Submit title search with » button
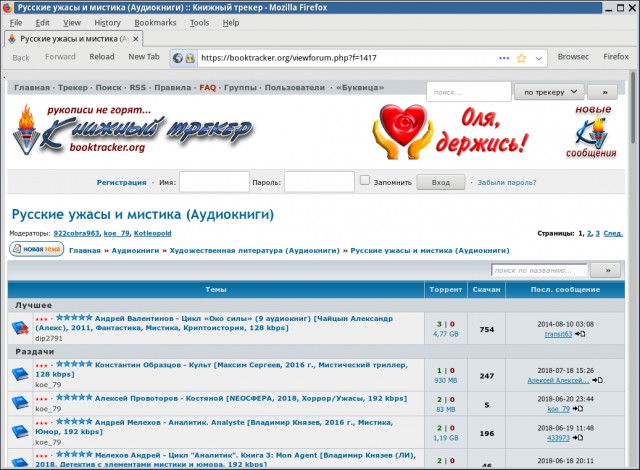 tap(607, 270)
